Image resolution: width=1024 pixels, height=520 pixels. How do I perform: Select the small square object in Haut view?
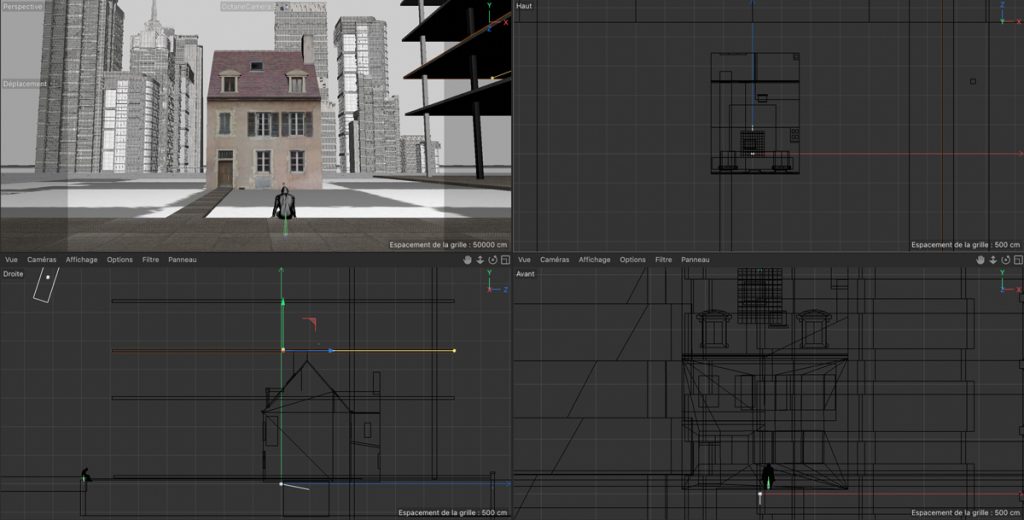coord(972,82)
